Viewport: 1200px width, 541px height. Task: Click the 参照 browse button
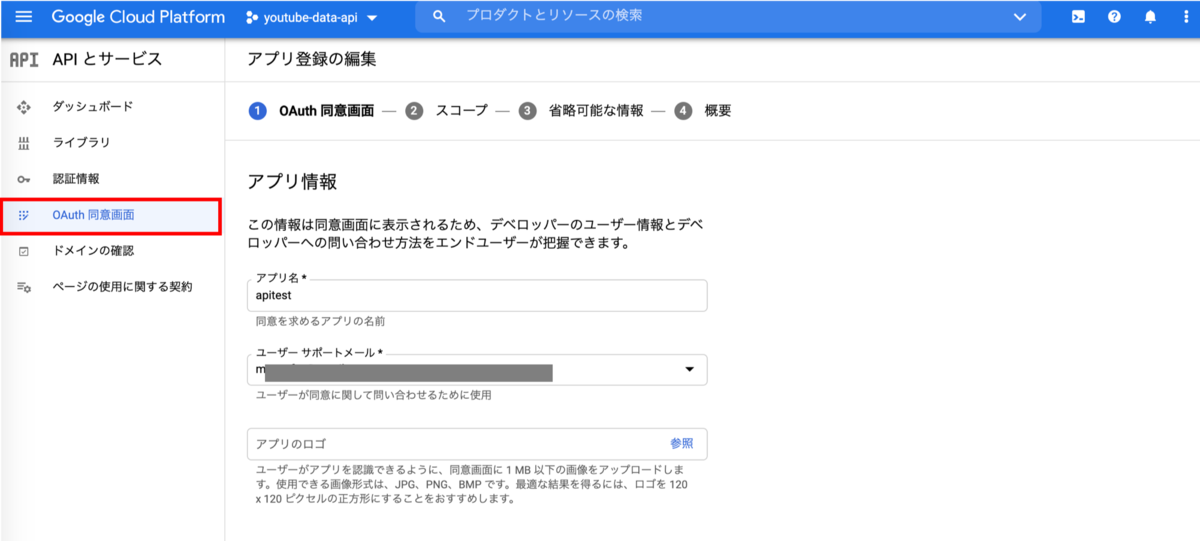tap(682, 444)
